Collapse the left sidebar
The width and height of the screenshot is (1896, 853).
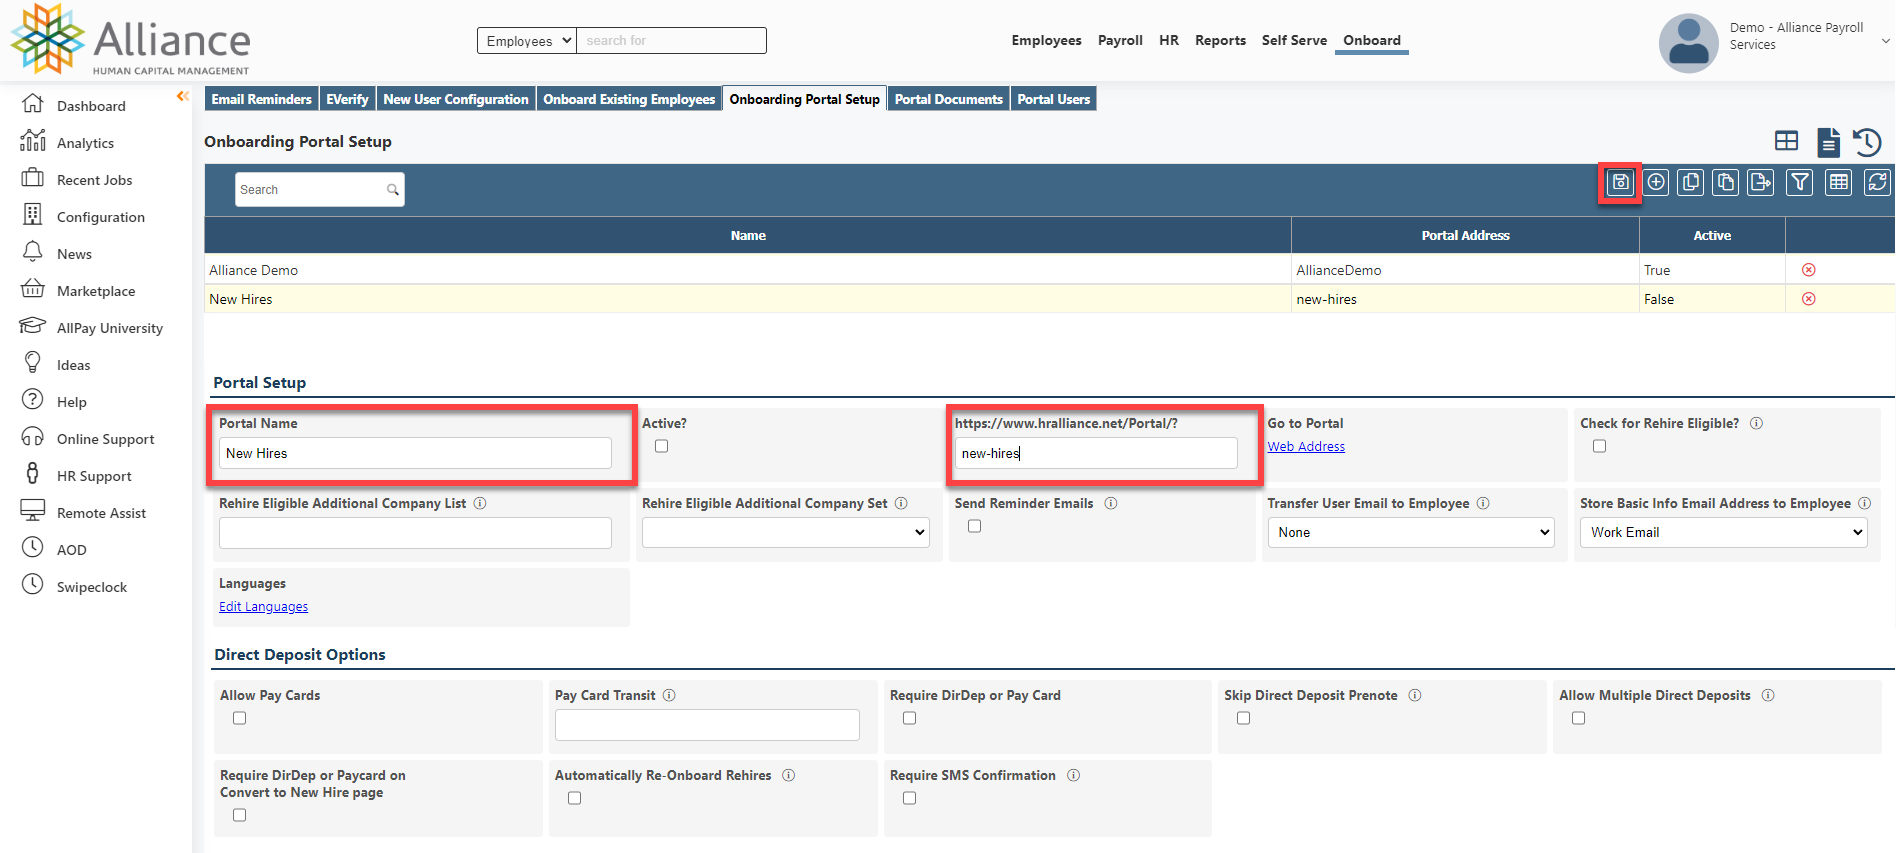[x=182, y=96]
